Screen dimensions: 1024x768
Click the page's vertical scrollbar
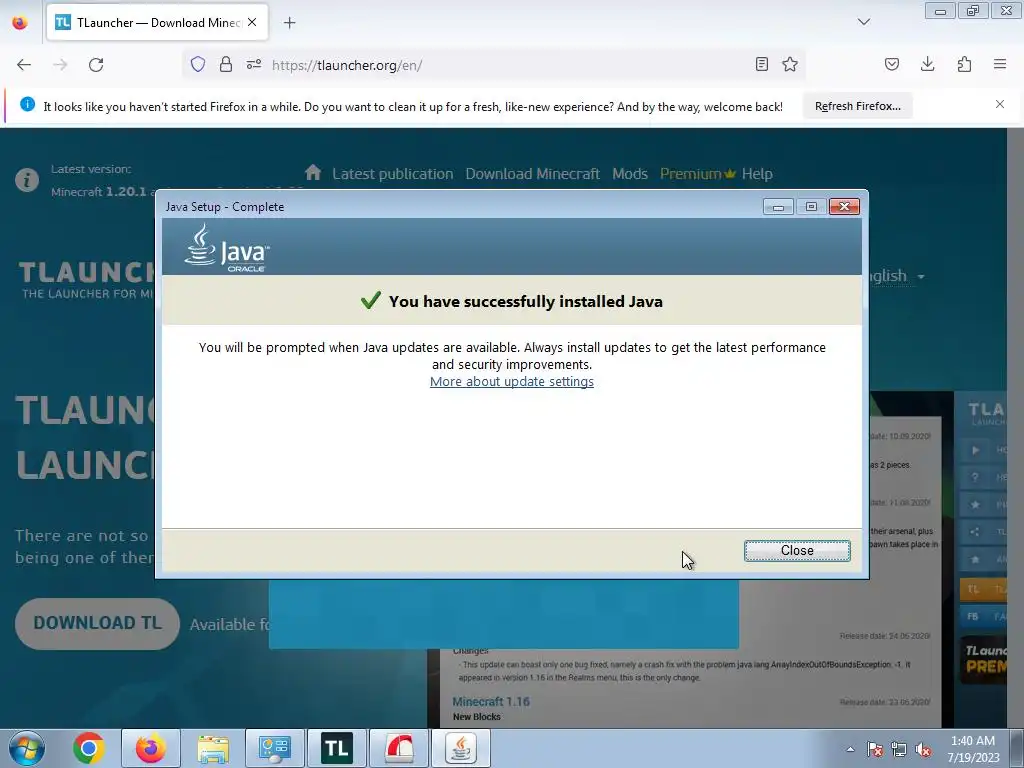click(1015, 428)
